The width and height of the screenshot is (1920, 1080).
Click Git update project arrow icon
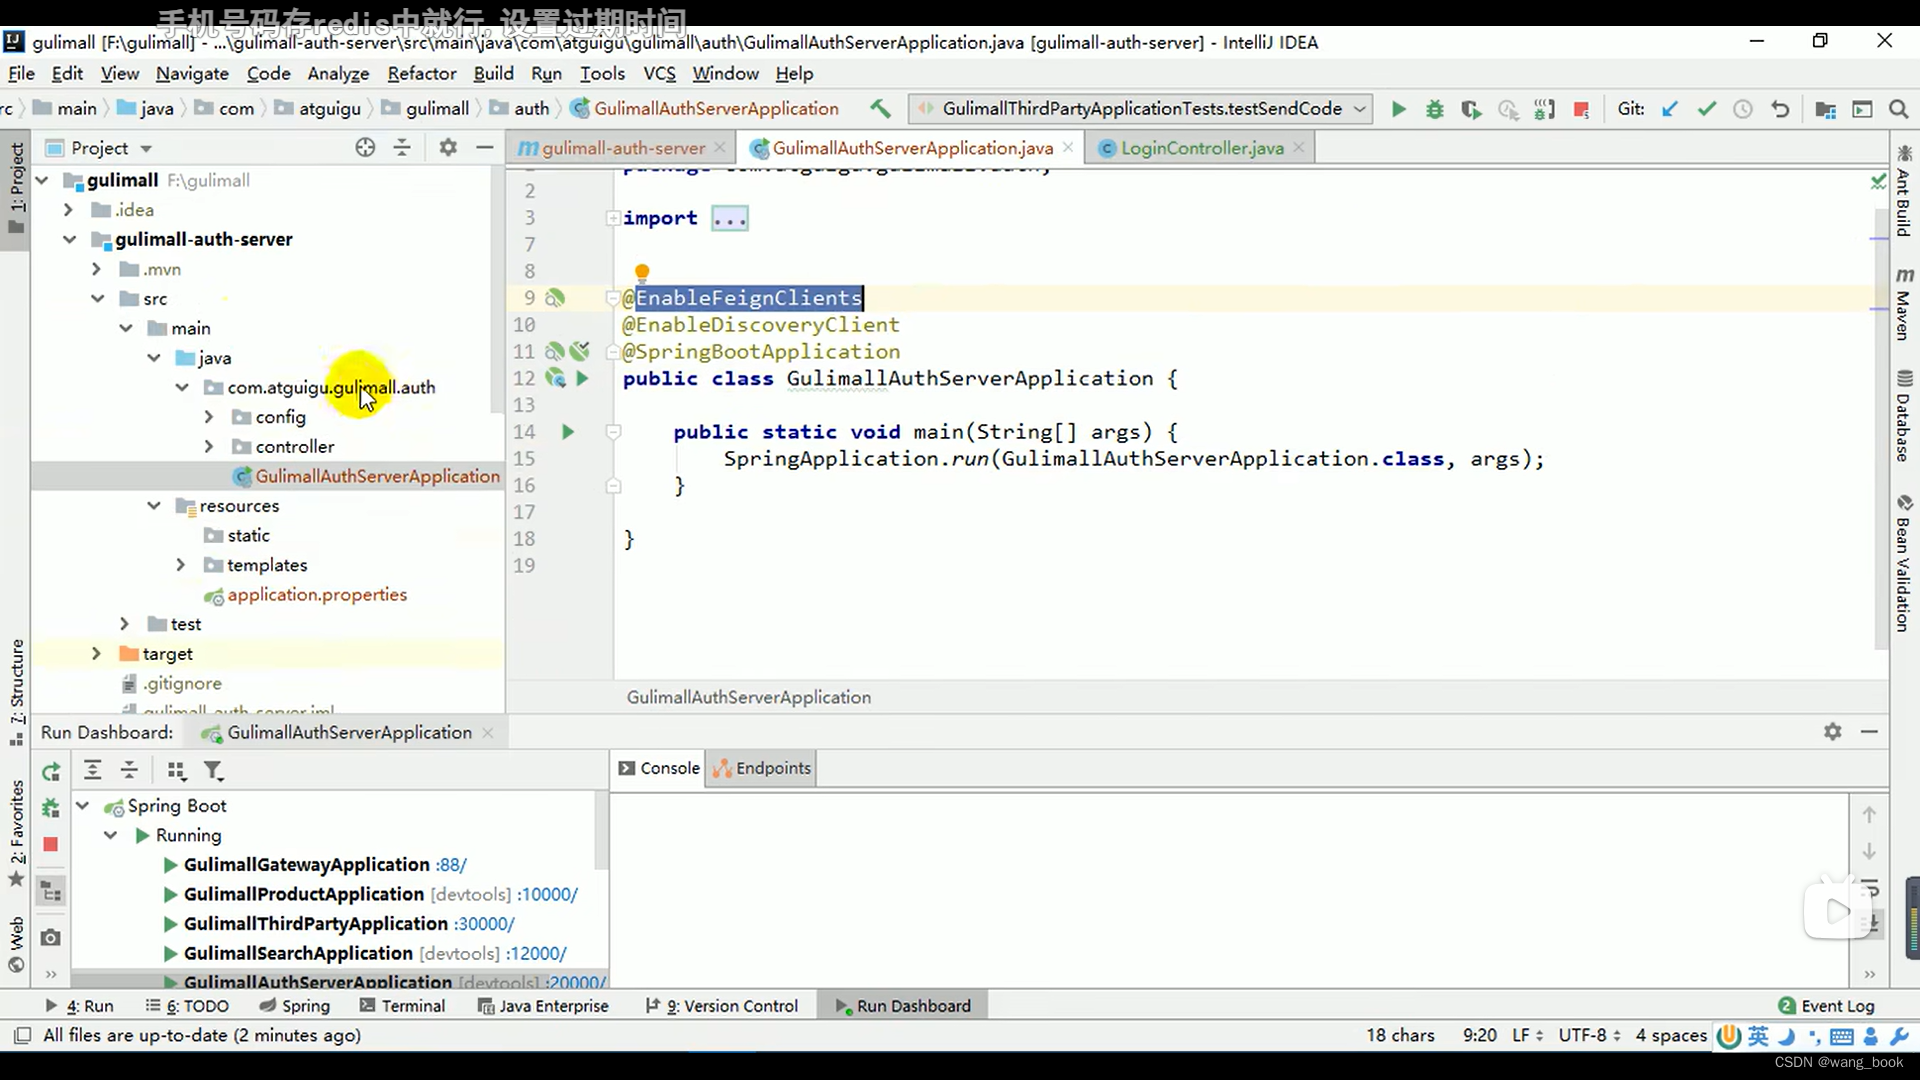click(x=1670, y=109)
